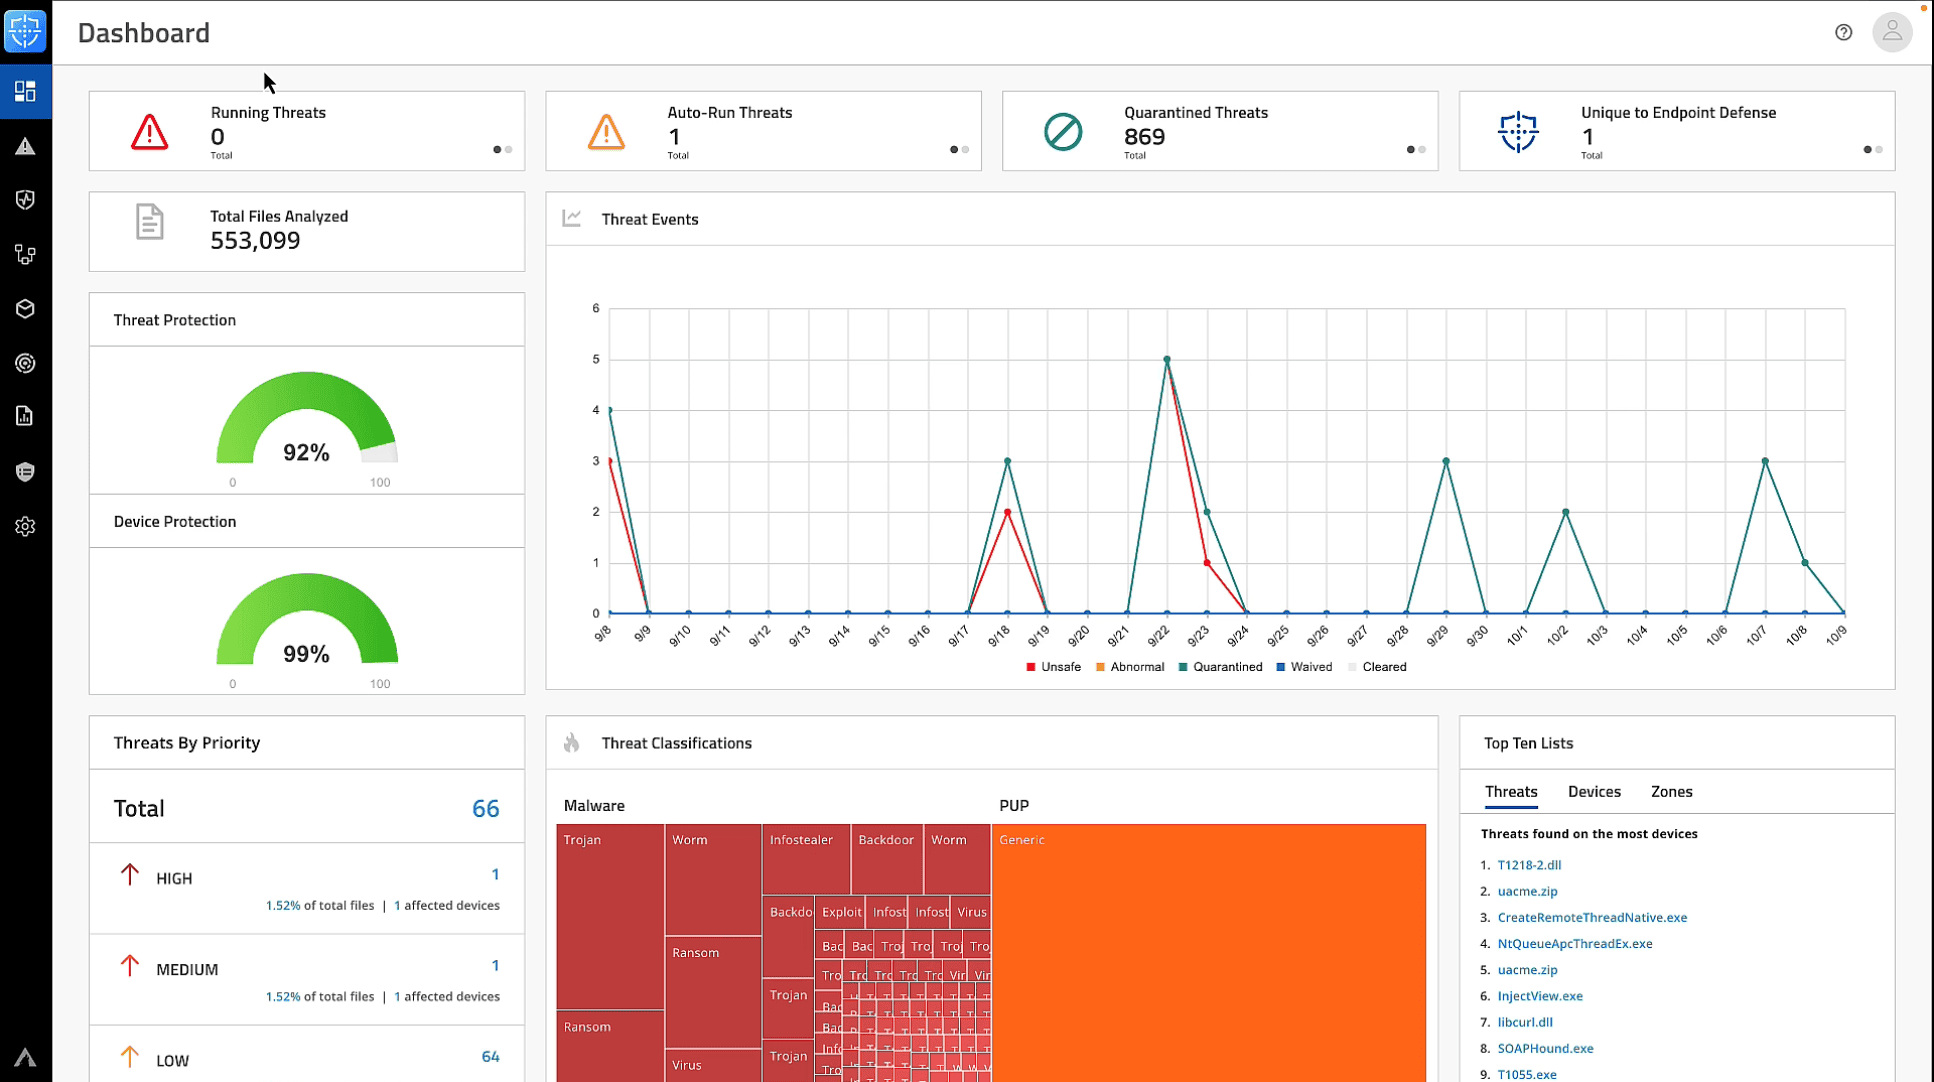This screenshot has height=1082, width=1934.
Task: Open the network hierarchy sidebar icon
Action: coord(25,255)
